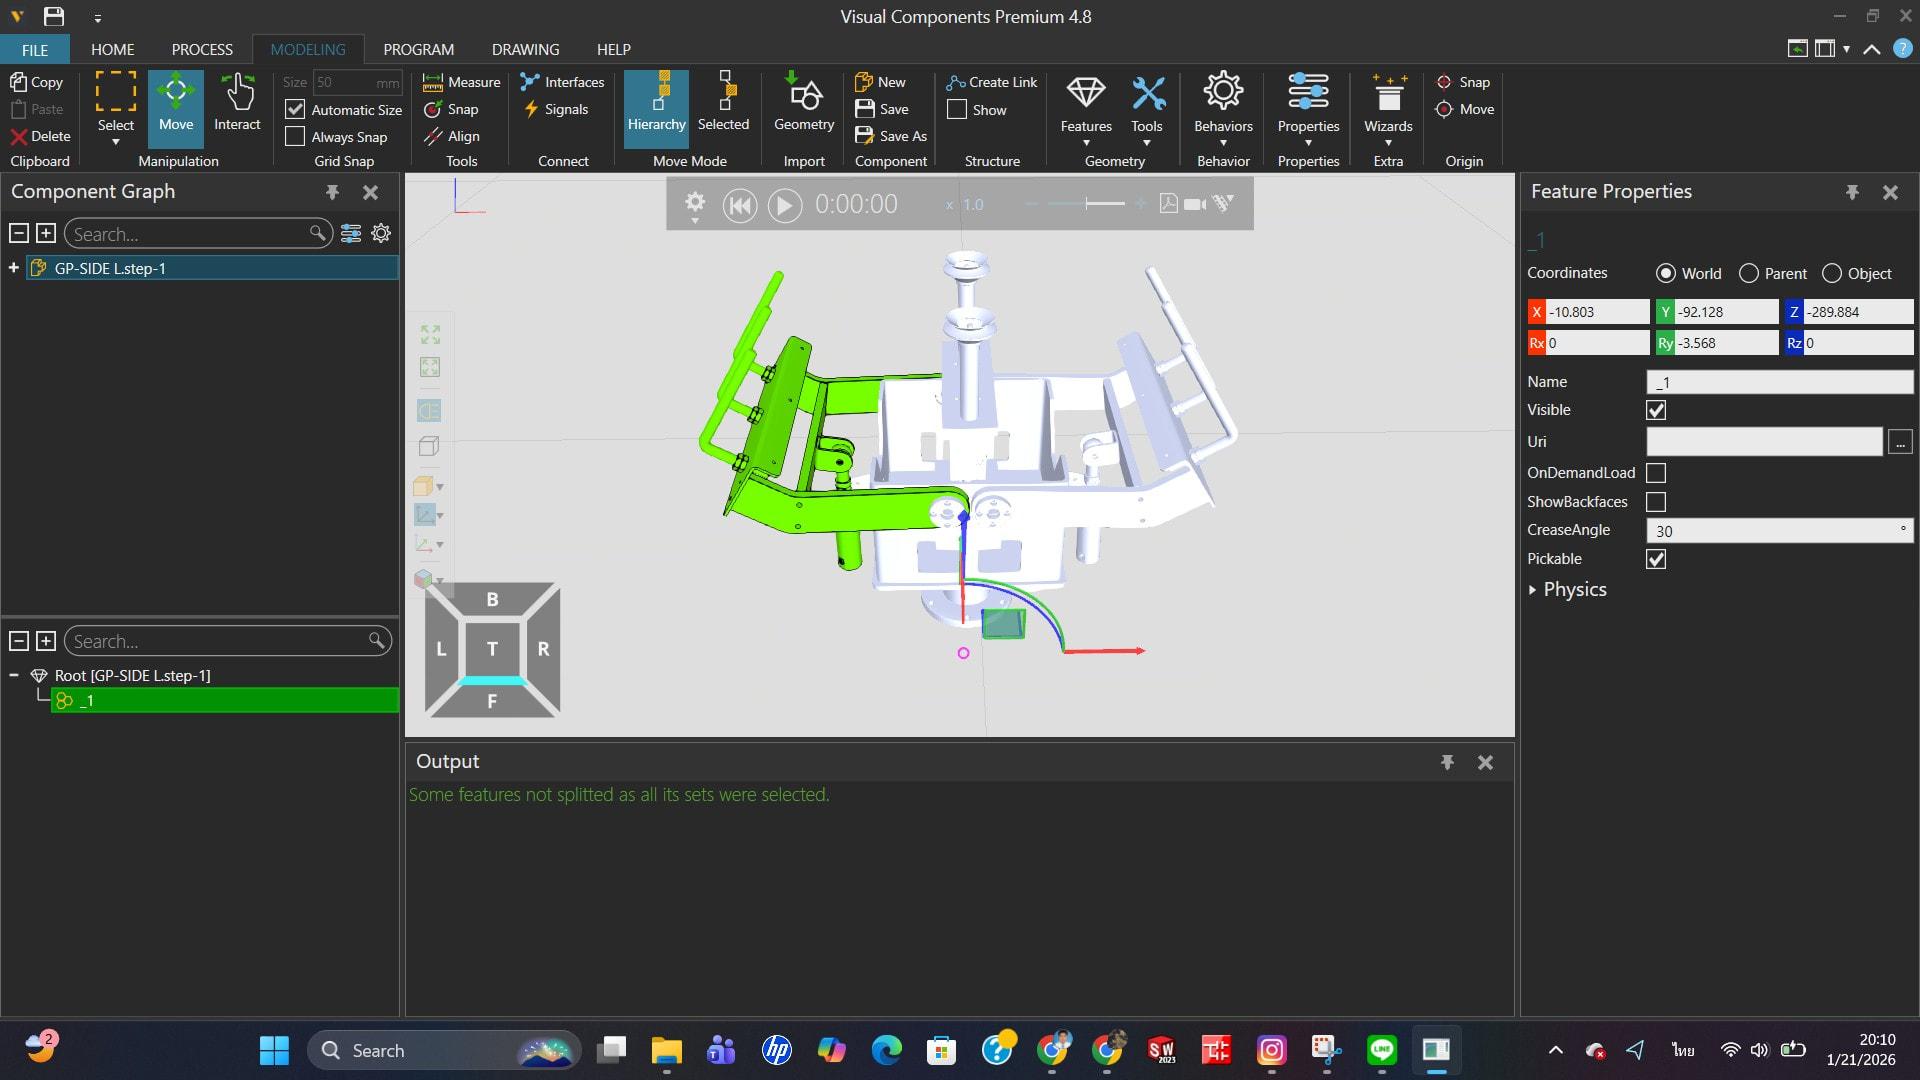This screenshot has width=1920, height=1080.
Task: Toggle the ShowBackfaces checkbox
Action: 1656,502
